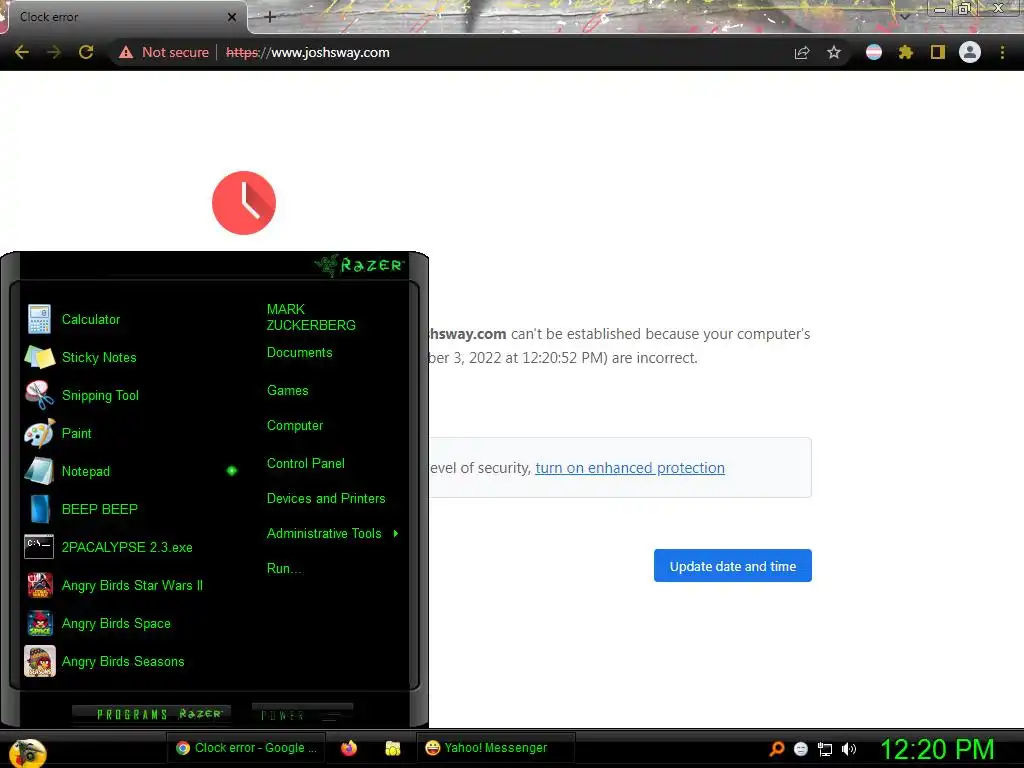Click the striped flag extension icon

(x=874, y=52)
